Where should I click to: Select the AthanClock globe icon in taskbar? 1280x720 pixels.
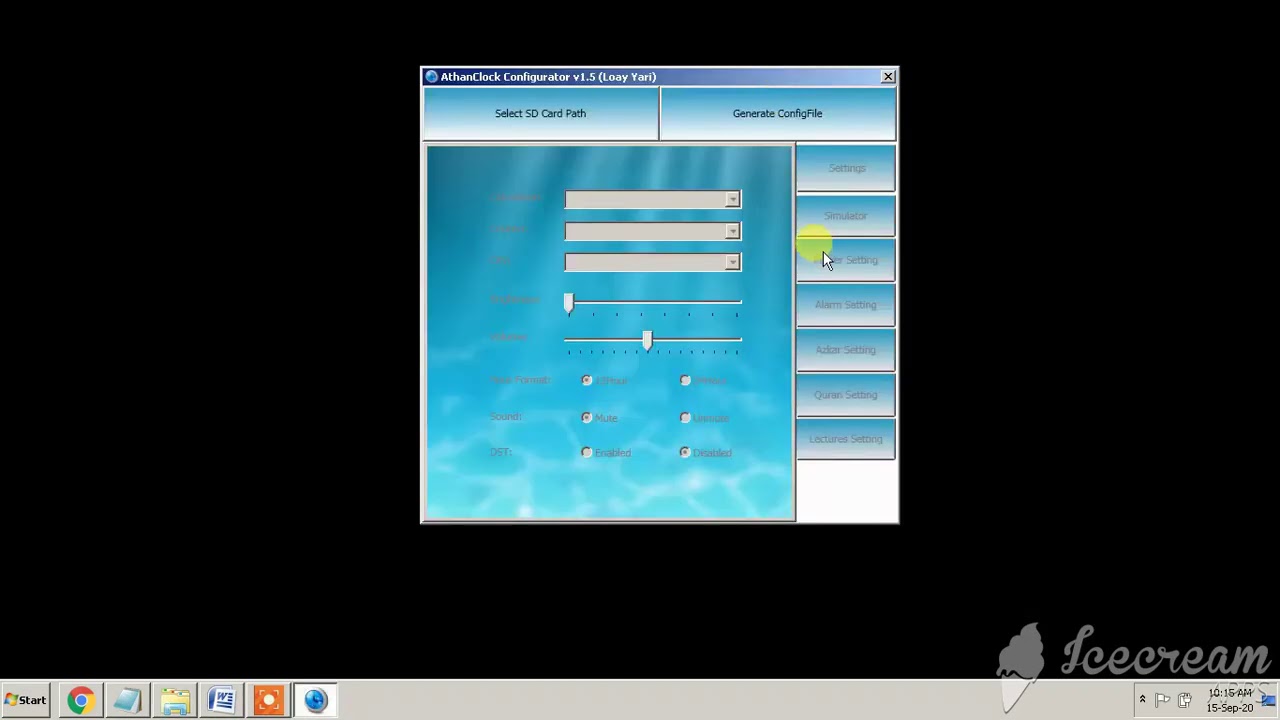pos(315,700)
